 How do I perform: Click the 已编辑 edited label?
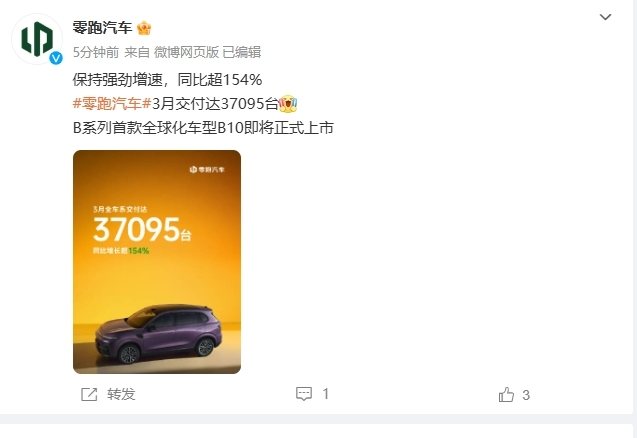point(242,52)
